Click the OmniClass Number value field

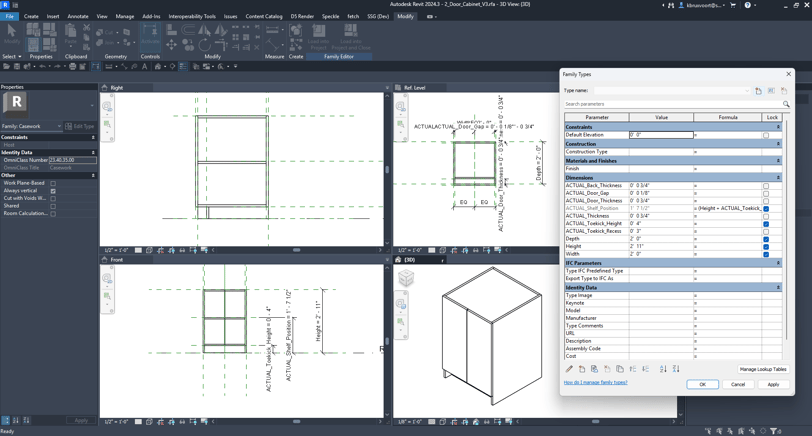[72, 160]
